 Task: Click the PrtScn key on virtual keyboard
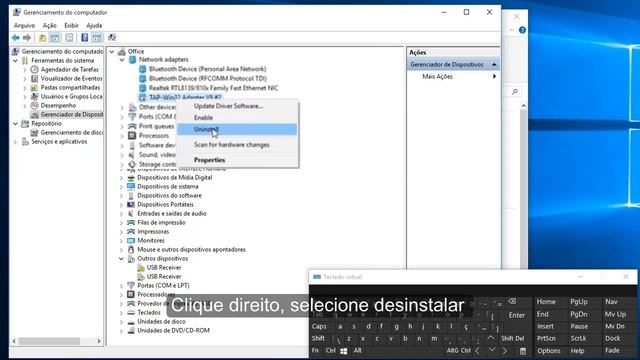pyautogui.click(x=546, y=338)
